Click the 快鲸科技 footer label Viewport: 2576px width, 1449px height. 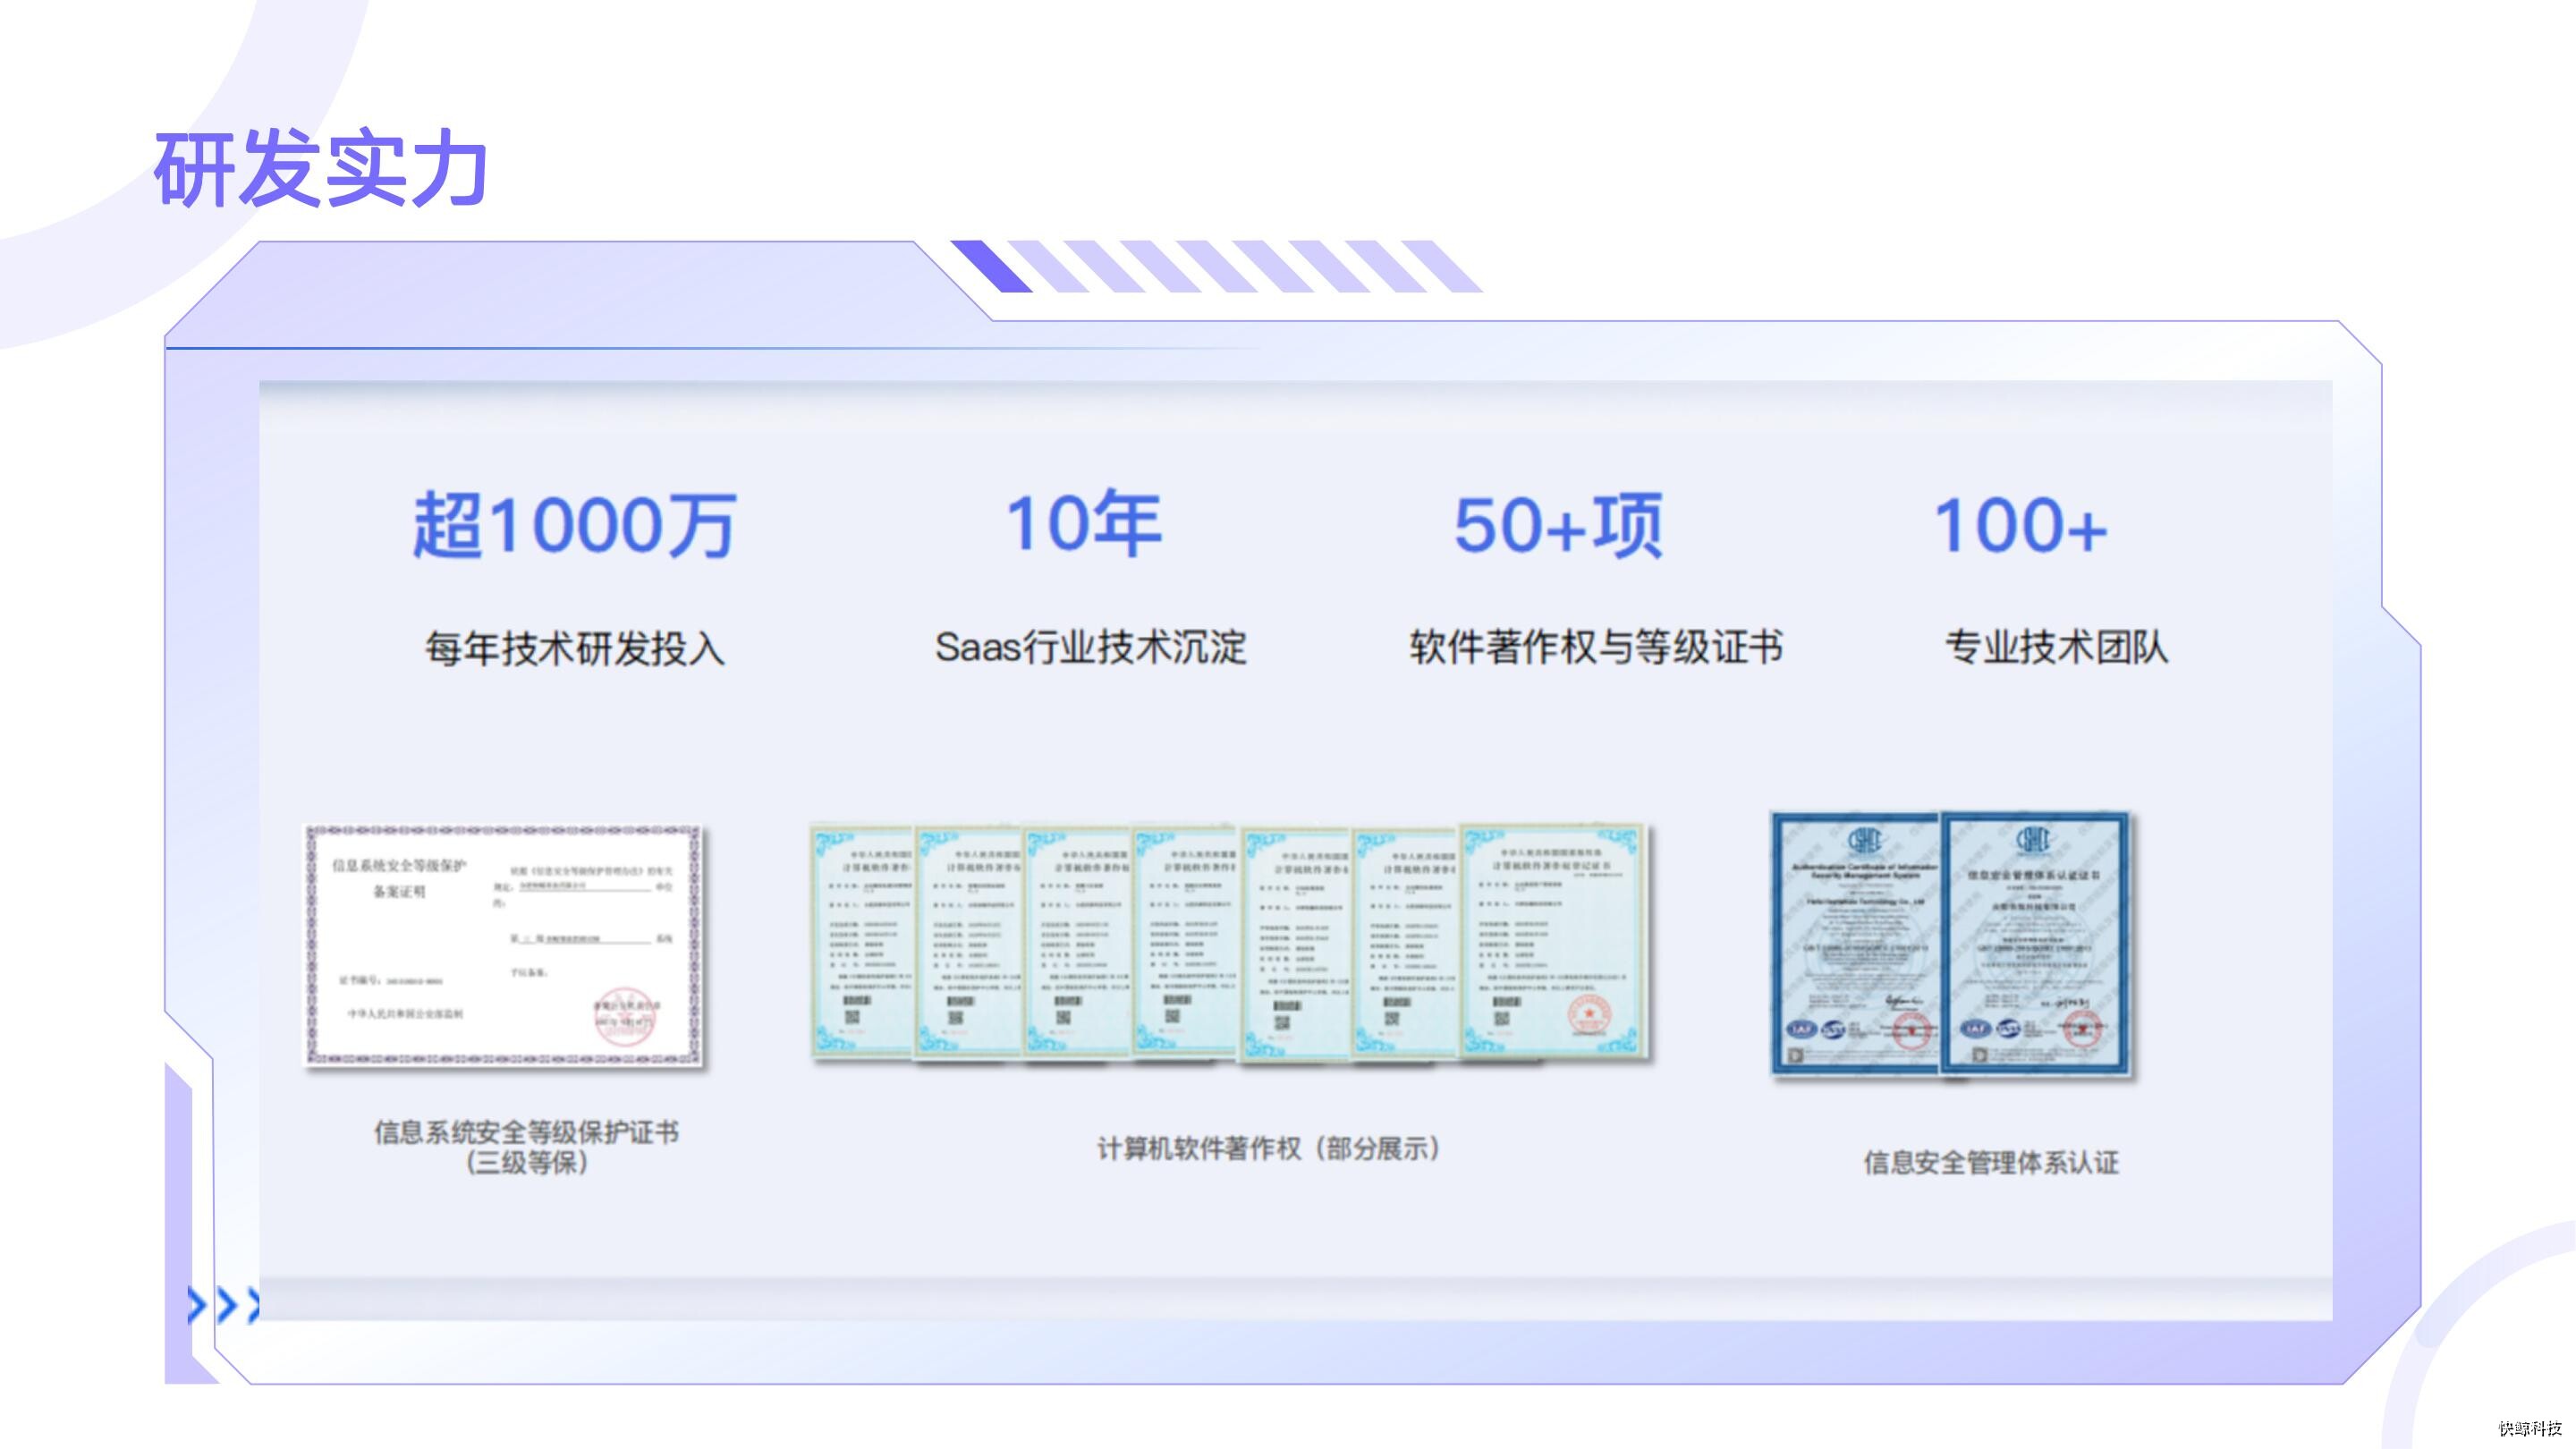pos(2530,1428)
